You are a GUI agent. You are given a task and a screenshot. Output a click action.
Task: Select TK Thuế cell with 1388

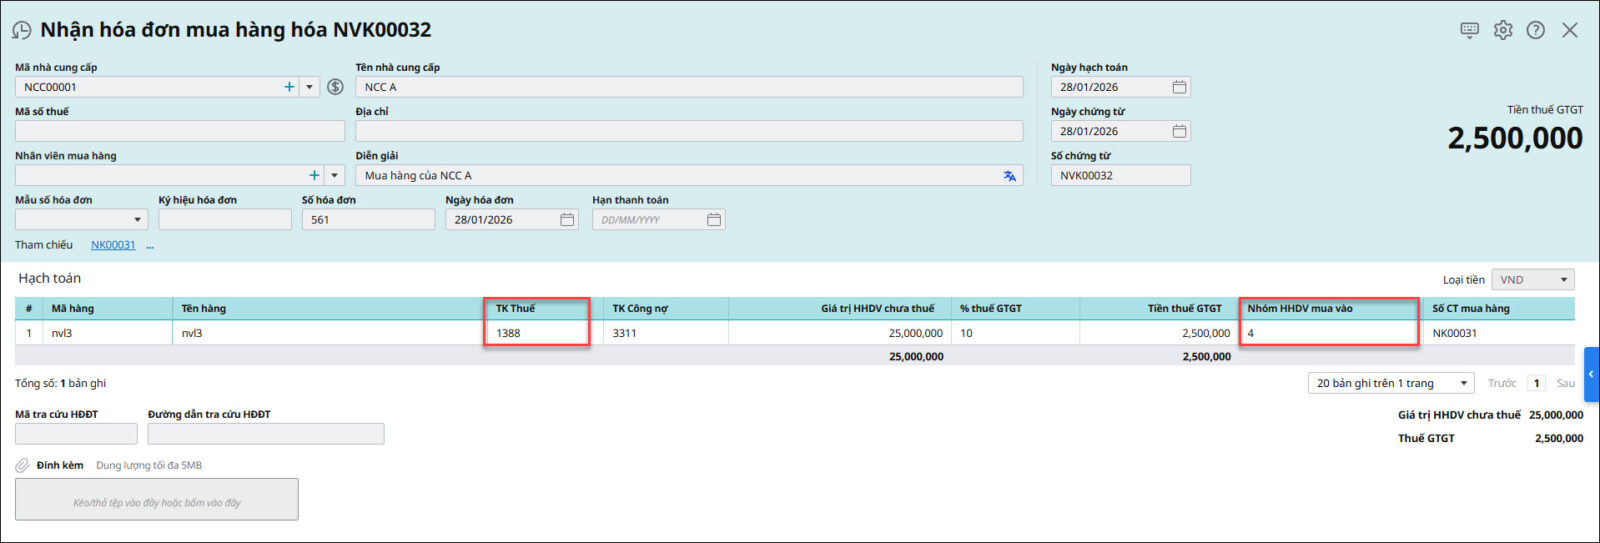click(x=537, y=333)
